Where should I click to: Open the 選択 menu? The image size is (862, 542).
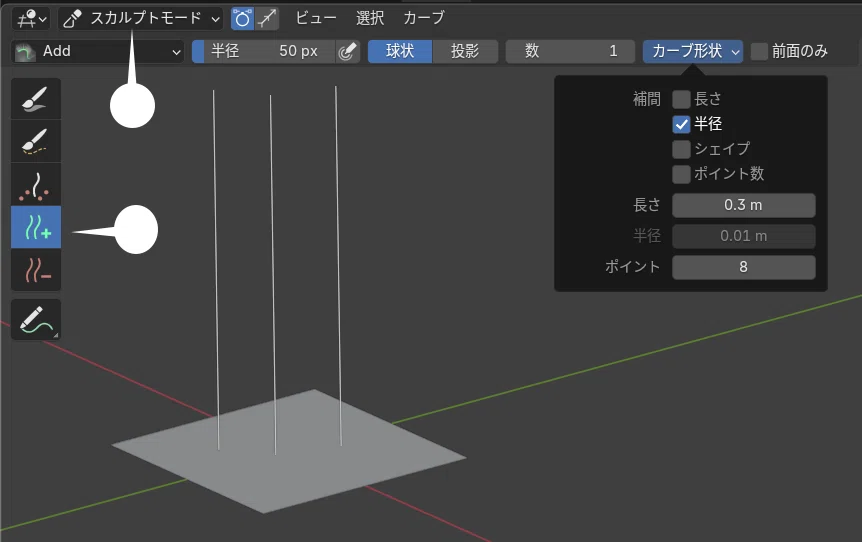coord(369,18)
